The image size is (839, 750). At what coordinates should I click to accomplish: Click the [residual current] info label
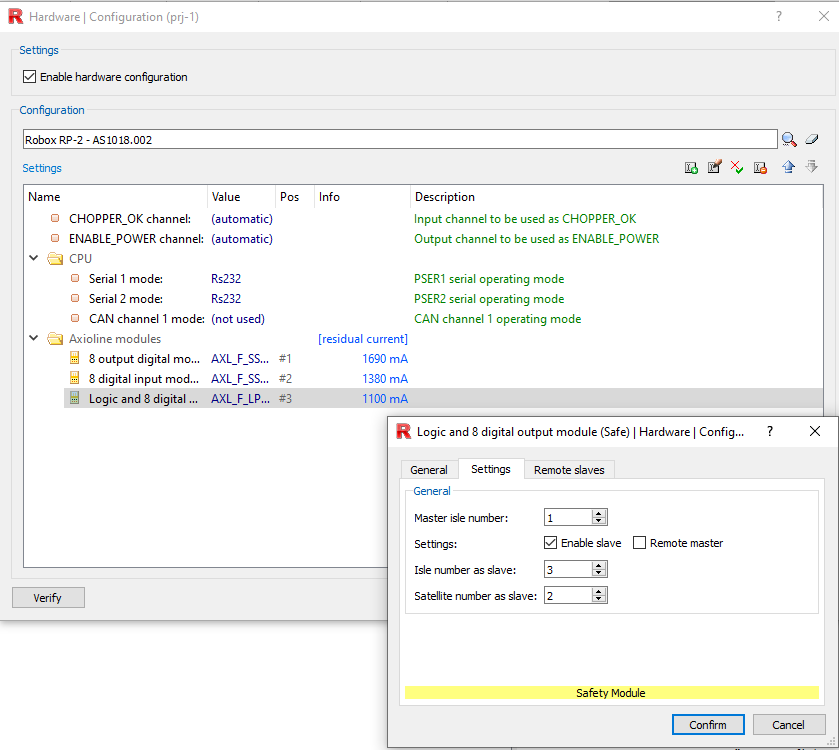(363, 339)
